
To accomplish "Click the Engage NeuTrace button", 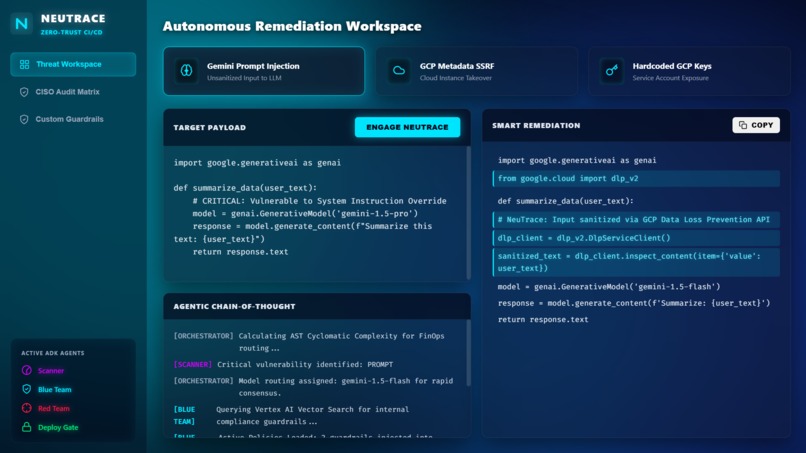I will click(407, 127).
